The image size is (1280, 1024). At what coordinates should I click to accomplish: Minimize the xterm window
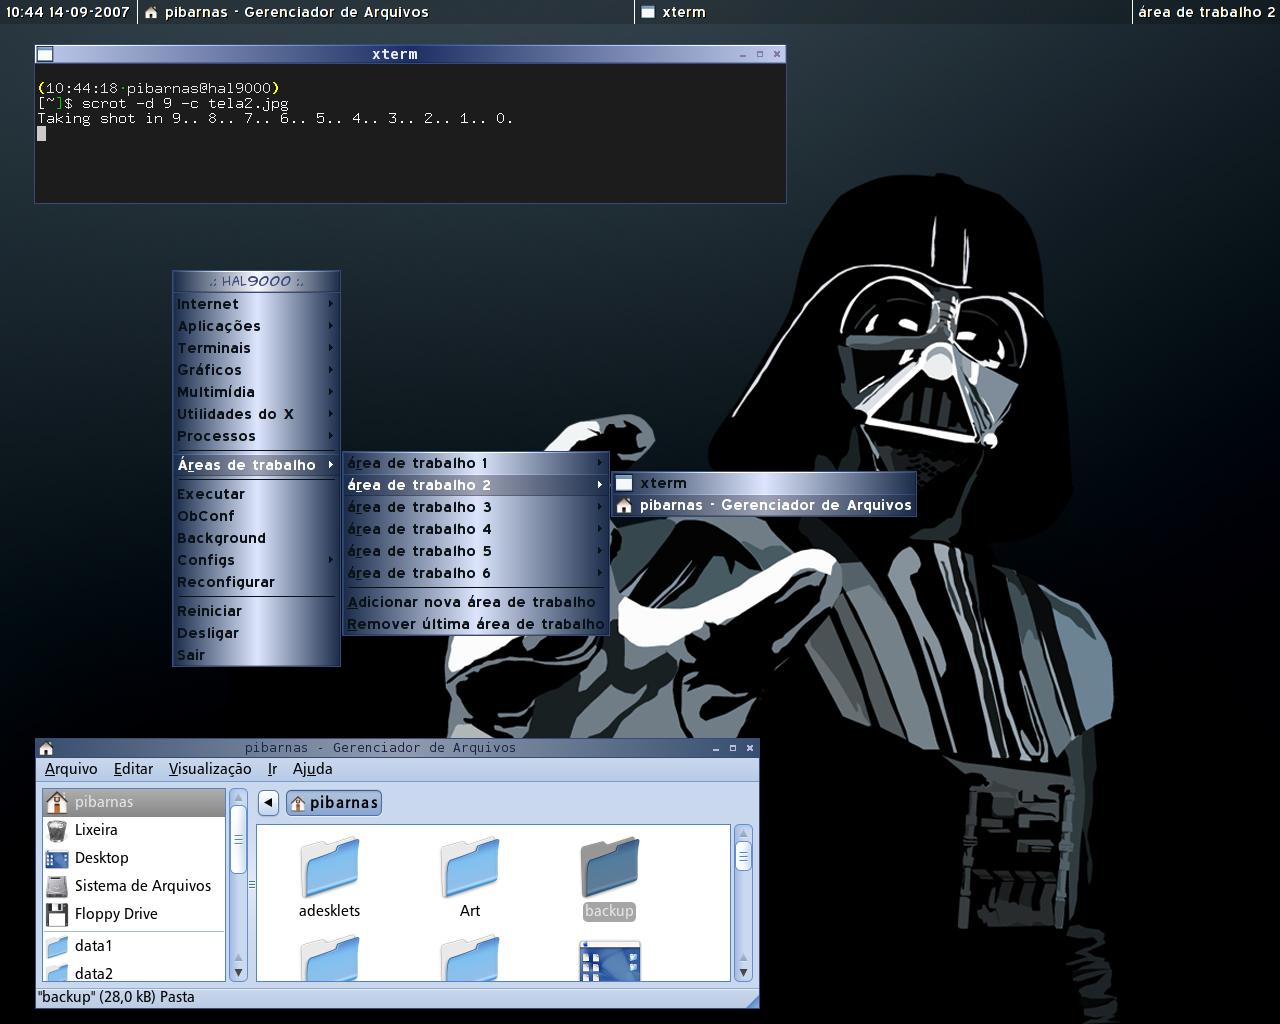click(743, 54)
